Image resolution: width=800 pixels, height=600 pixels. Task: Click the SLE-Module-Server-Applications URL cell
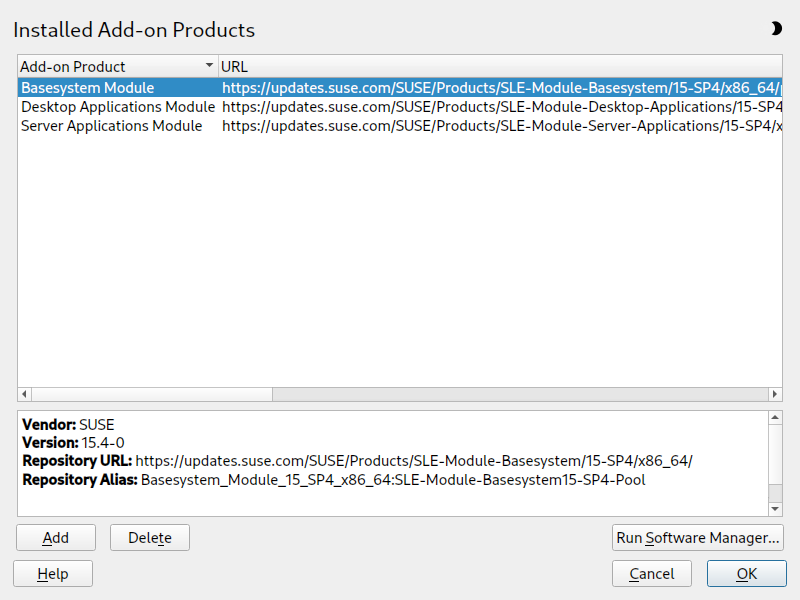tap(500, 126)
